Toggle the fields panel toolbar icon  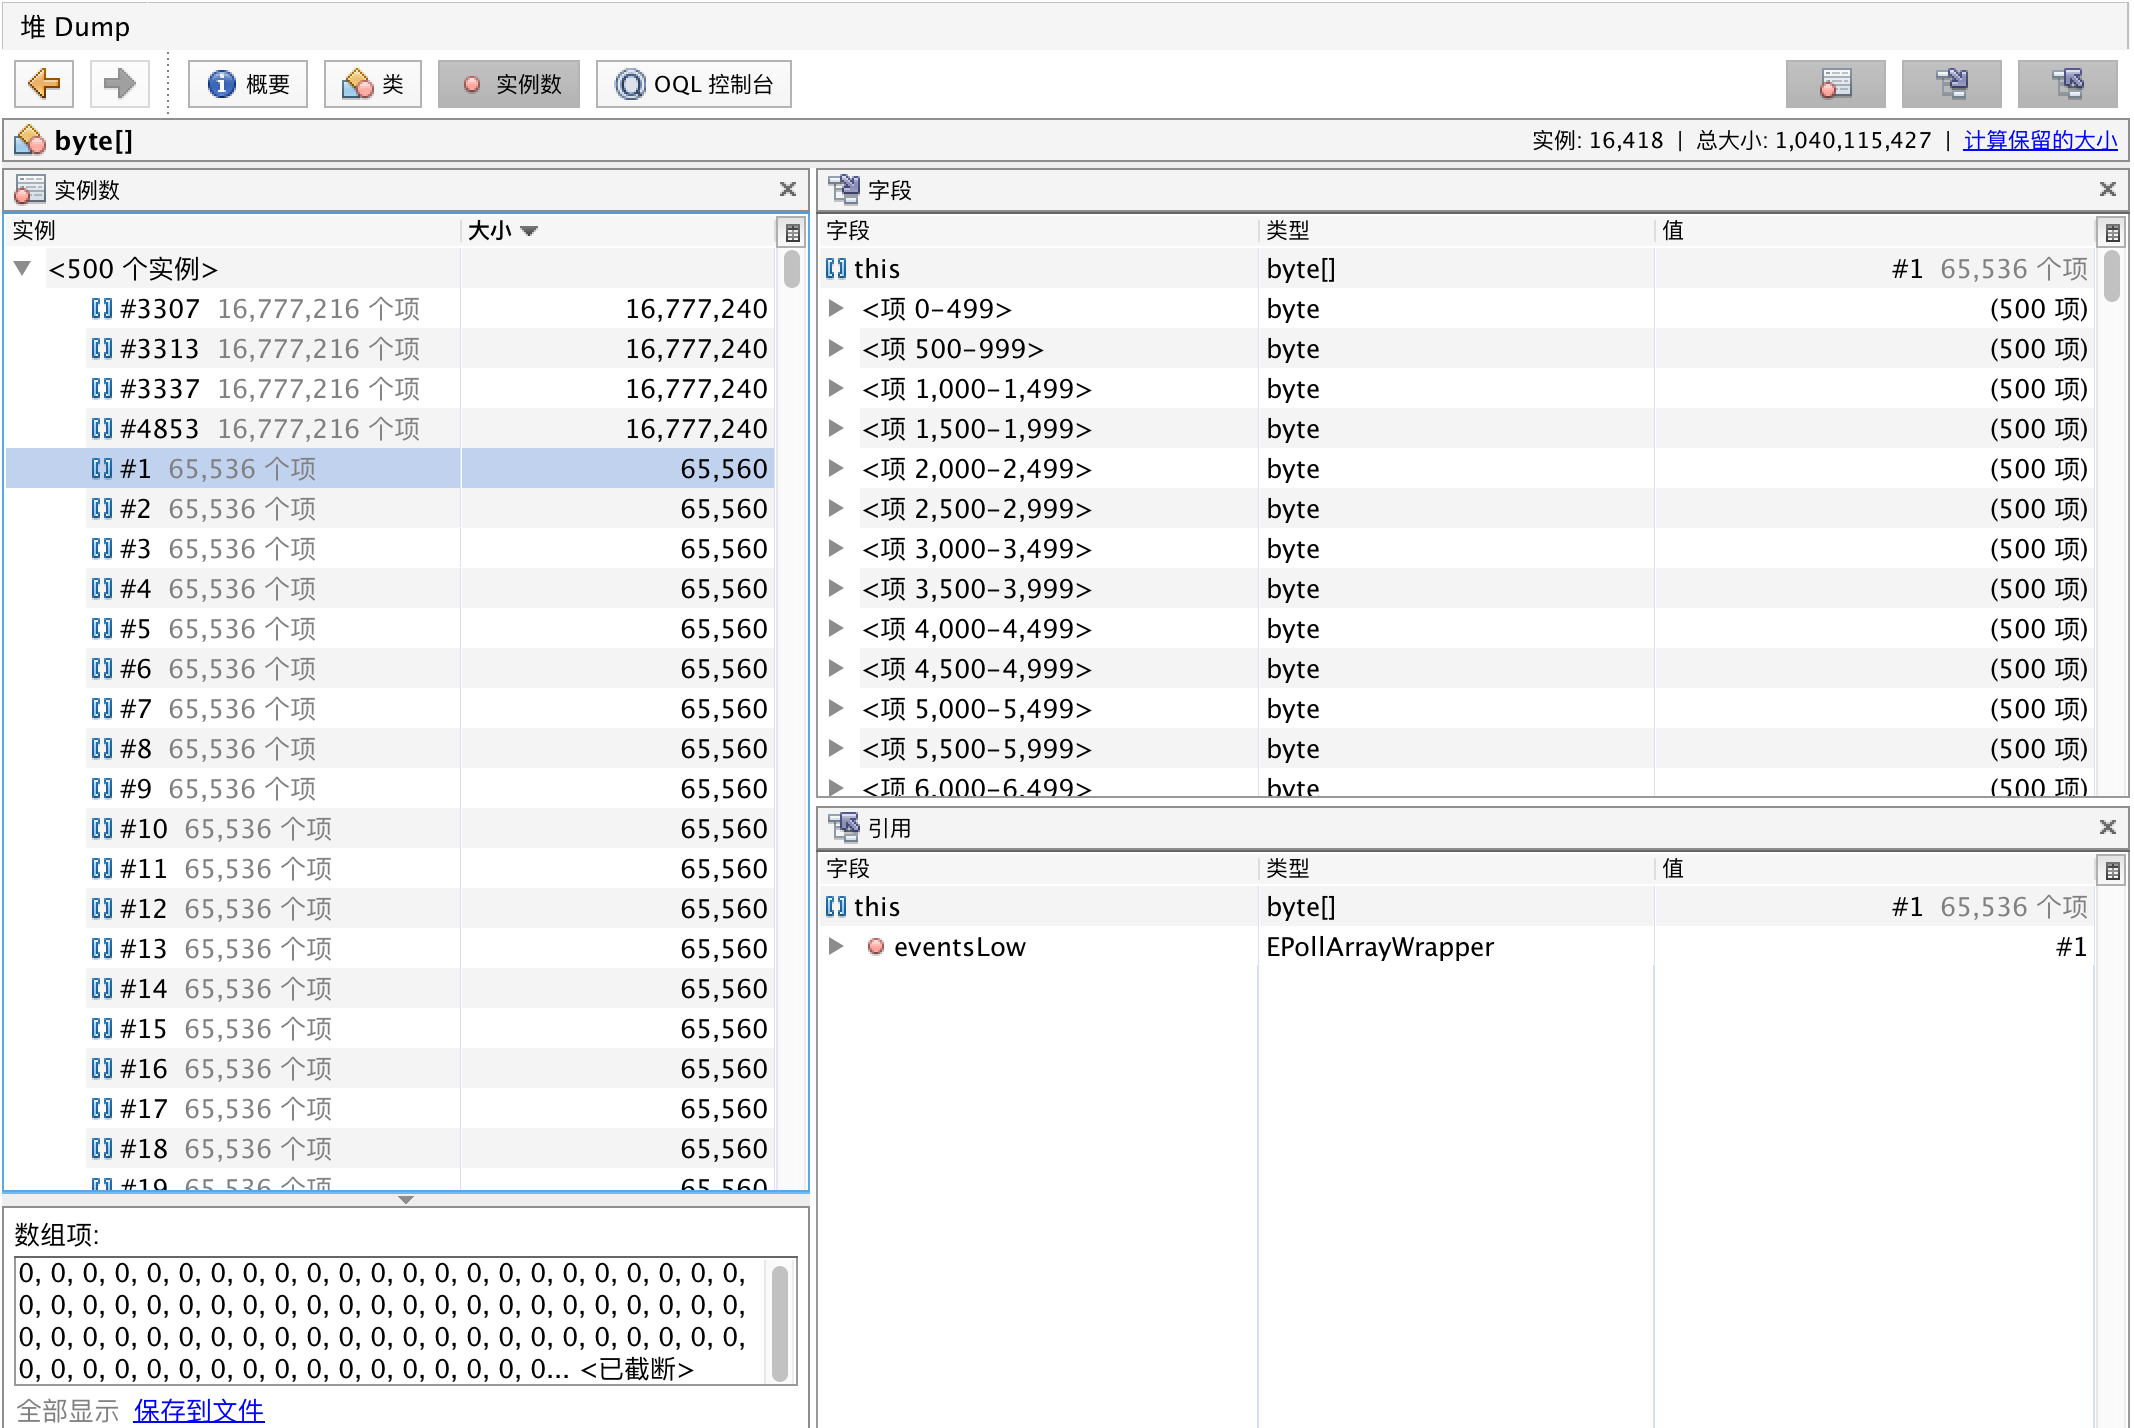point(1951,84)
